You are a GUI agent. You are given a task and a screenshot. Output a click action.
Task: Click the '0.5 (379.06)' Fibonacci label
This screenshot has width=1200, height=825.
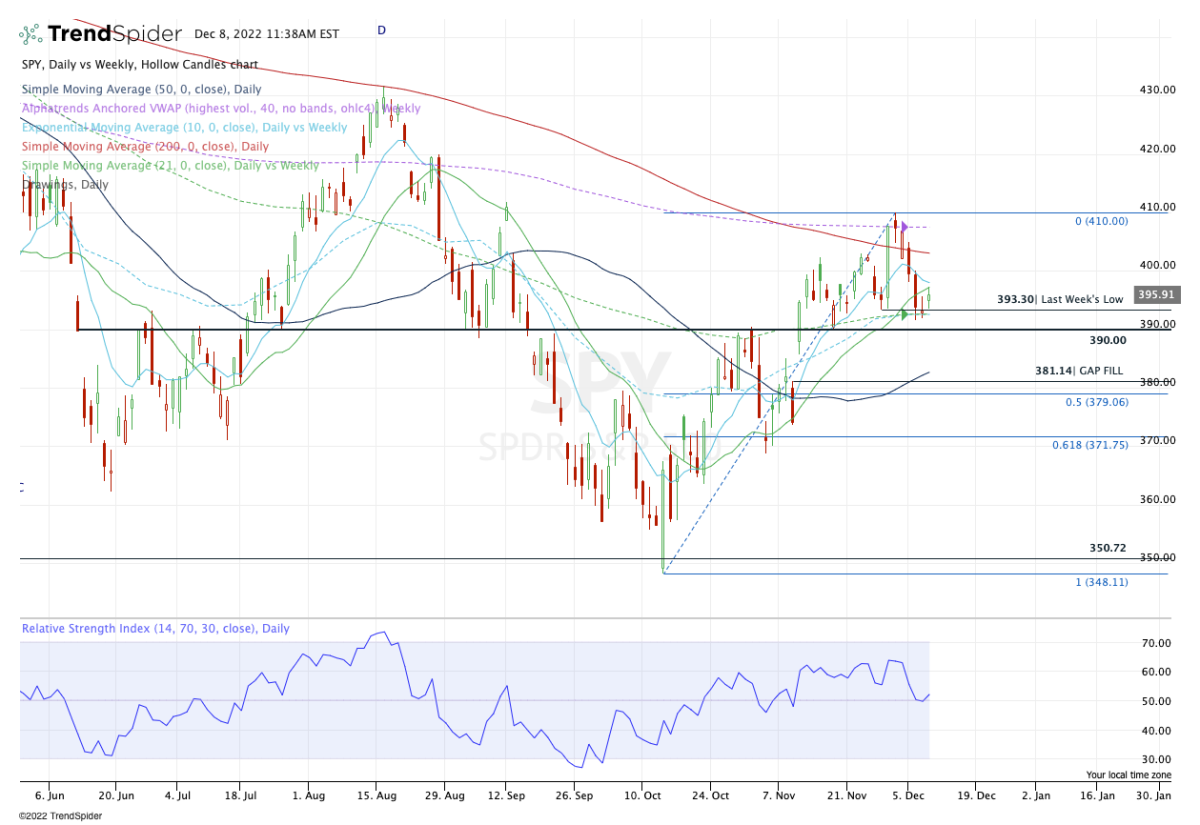[x=1097, y=402]
